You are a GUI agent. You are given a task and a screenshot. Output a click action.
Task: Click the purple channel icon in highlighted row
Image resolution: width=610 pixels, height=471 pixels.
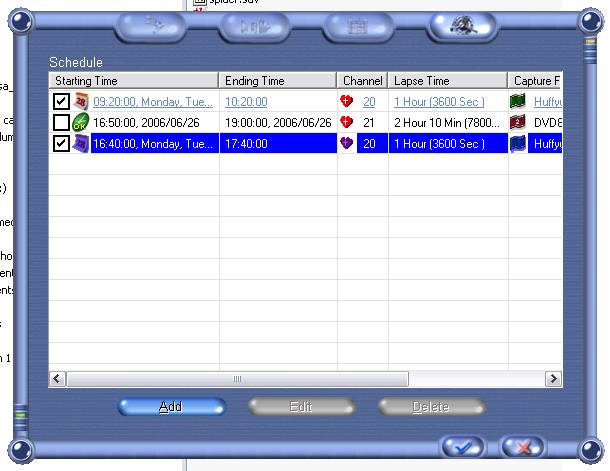tap(347, 143)
